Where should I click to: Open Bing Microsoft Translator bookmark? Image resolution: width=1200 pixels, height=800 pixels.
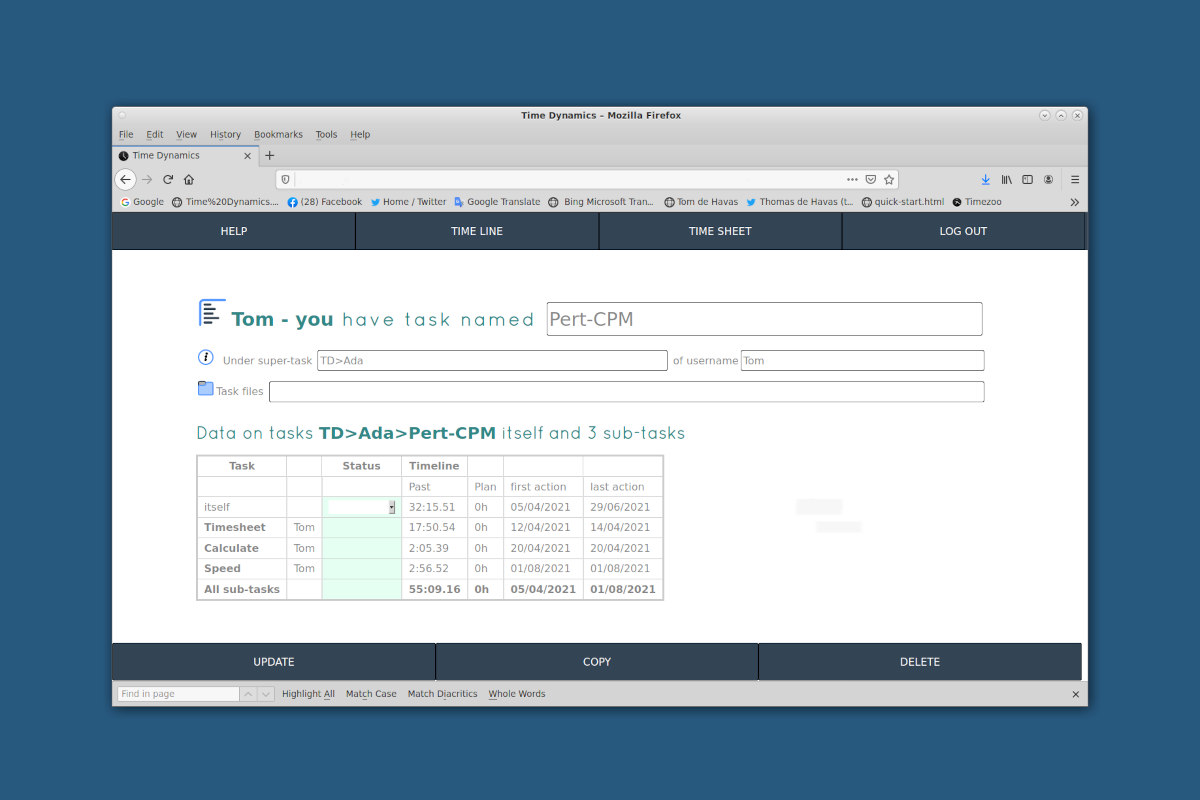(x=601, y=202)
